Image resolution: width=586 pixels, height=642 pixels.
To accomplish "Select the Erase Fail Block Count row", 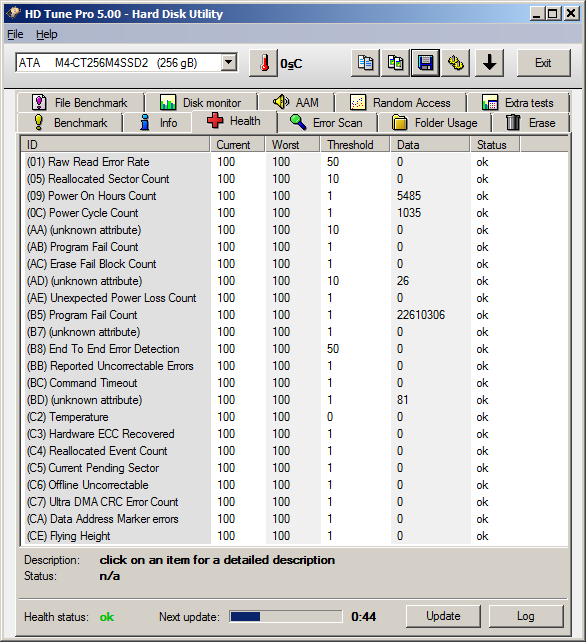I will pyautogui.click(x=294, y=264).
